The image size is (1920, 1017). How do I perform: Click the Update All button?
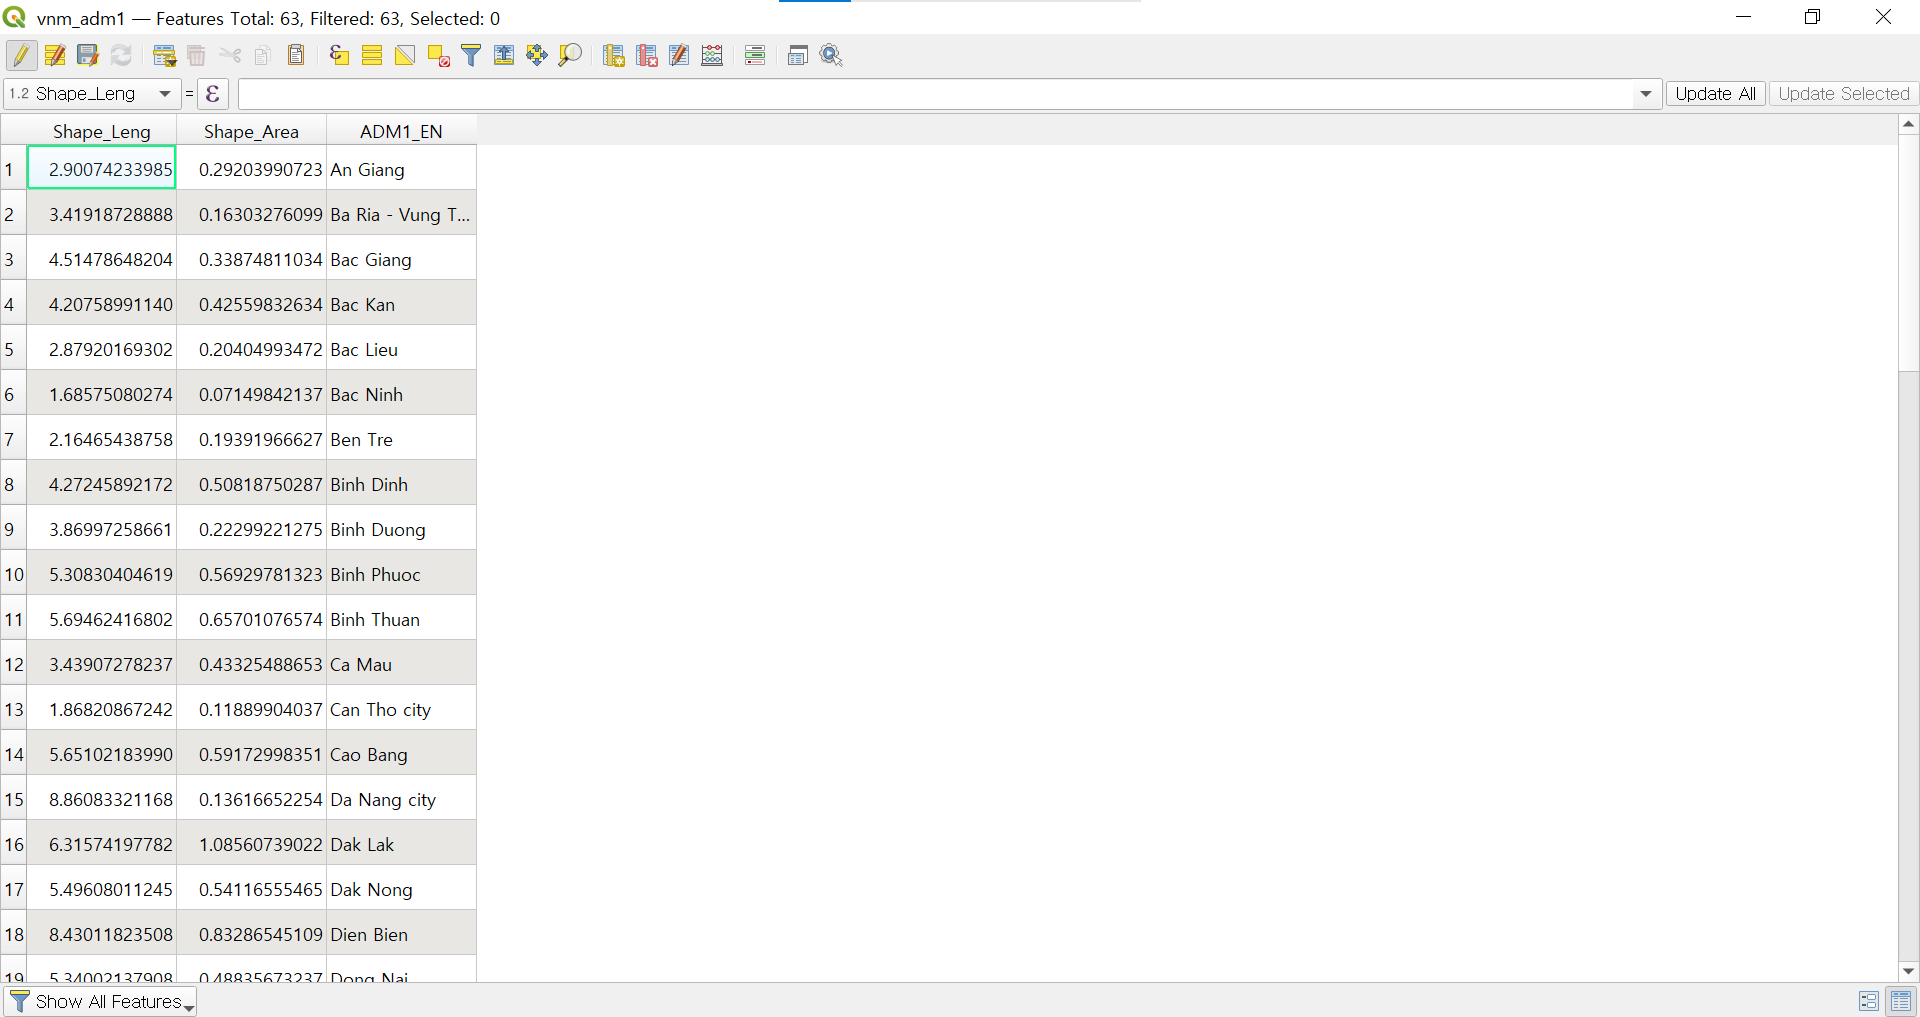click(x=1715, y=94)
